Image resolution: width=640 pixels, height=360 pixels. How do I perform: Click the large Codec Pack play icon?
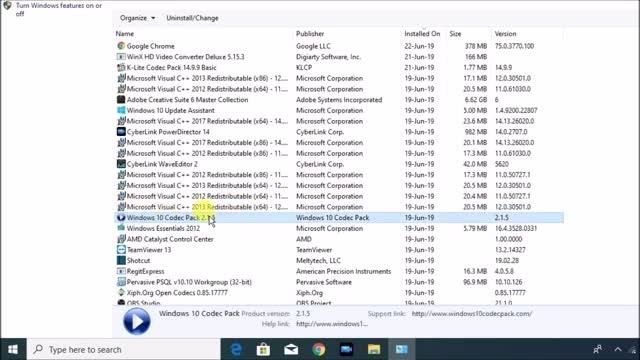tap(137, 321)
